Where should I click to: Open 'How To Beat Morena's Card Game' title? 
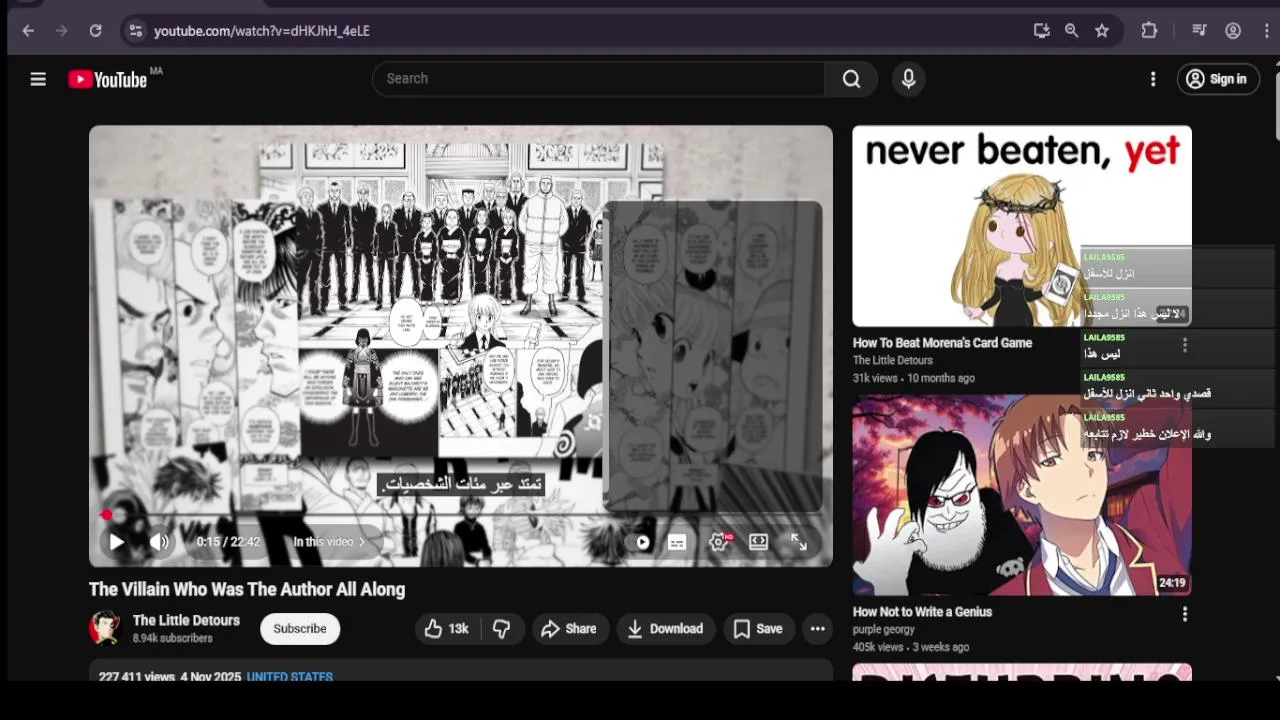coord(942,343)
